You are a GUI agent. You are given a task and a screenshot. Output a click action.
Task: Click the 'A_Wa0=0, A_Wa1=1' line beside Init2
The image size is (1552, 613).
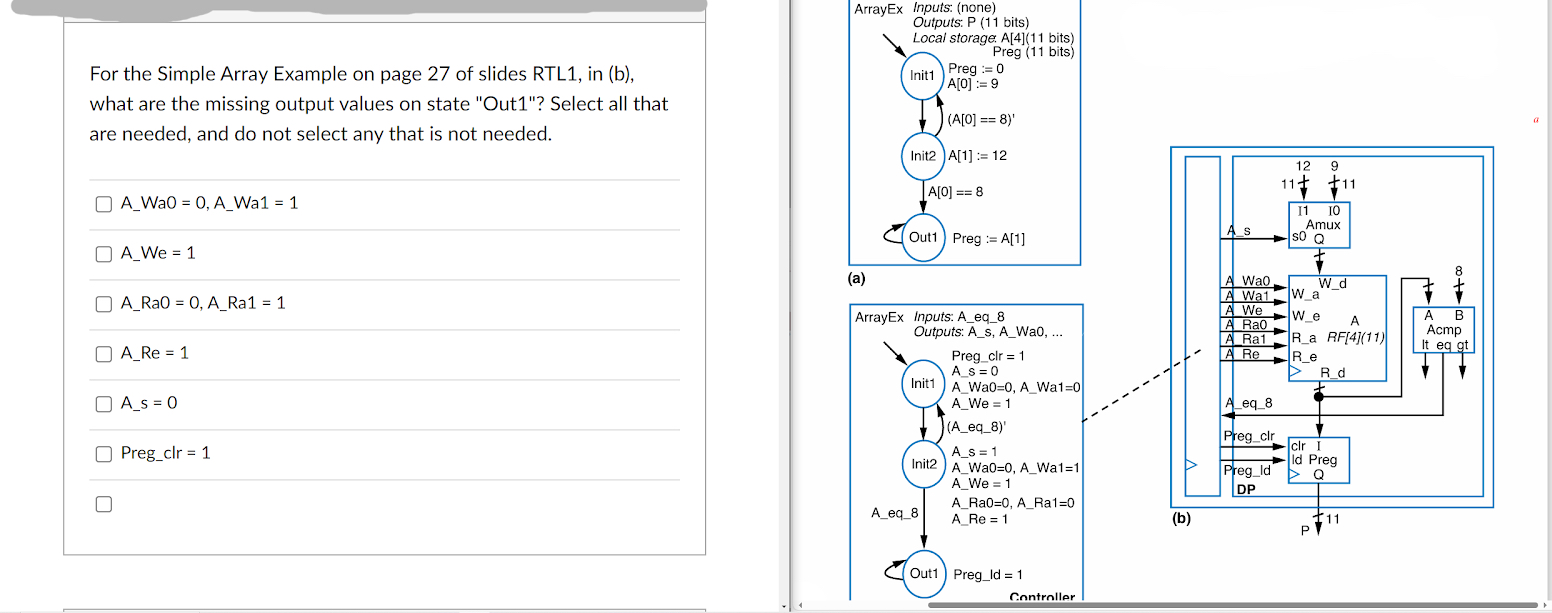tap(1015, 467)
